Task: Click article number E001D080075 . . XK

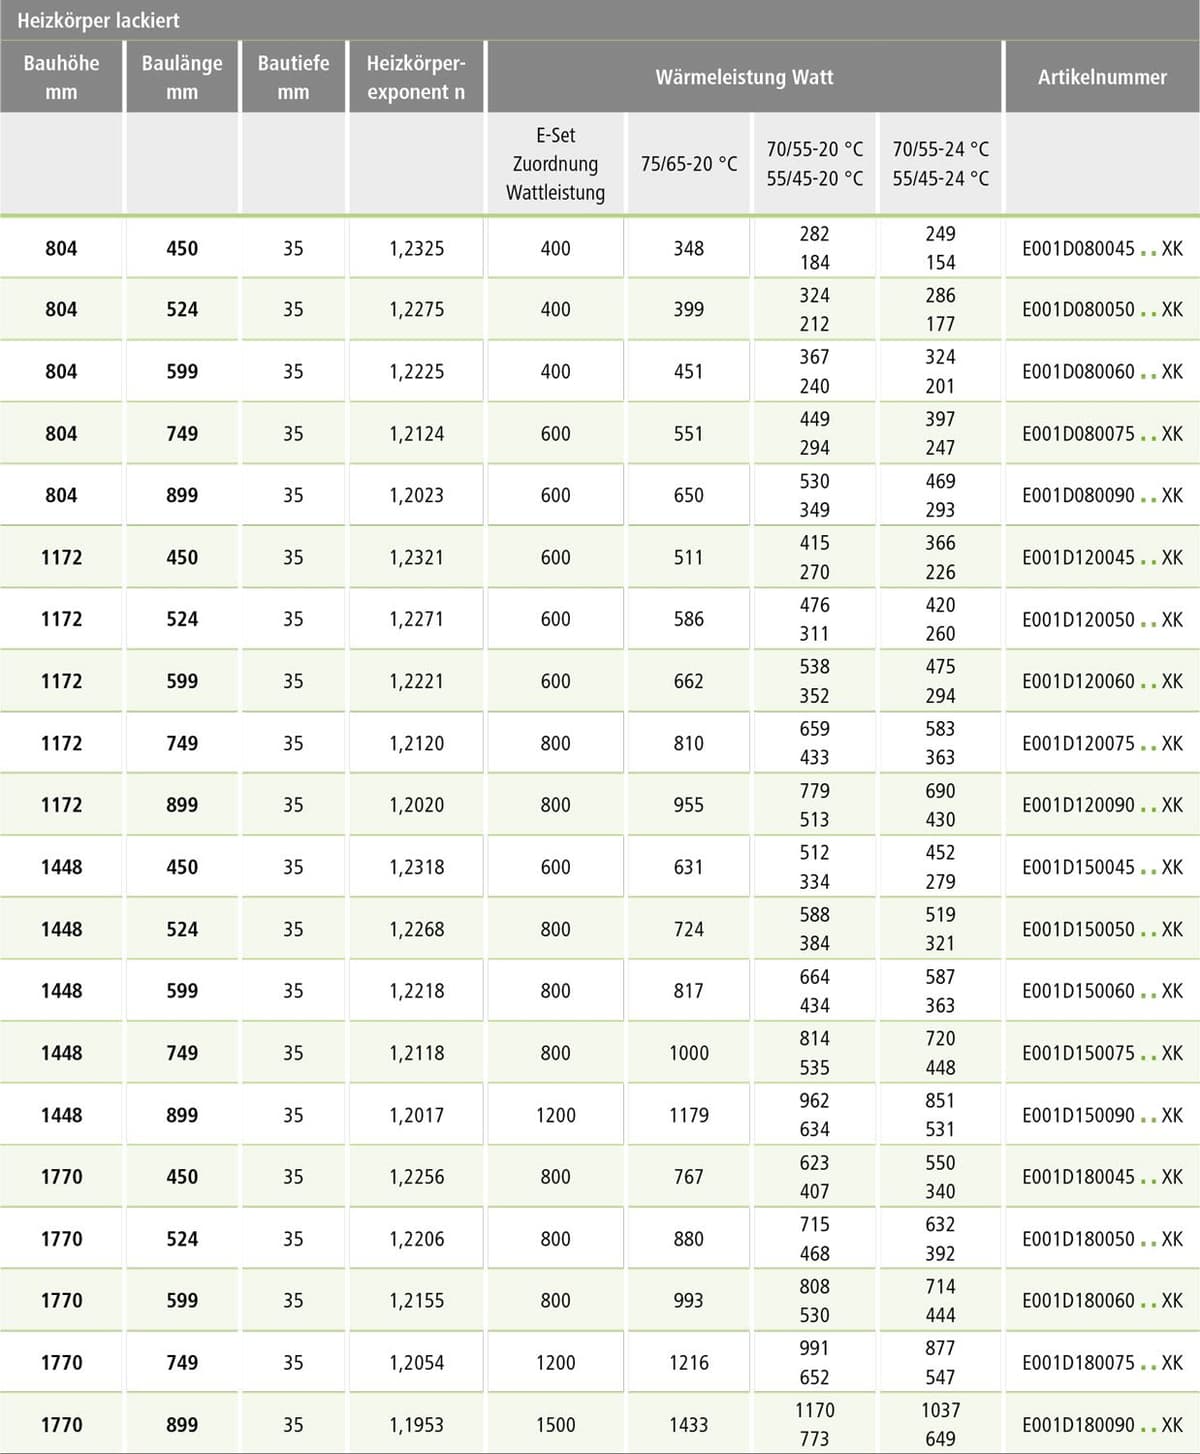Action: [1102, 434]
